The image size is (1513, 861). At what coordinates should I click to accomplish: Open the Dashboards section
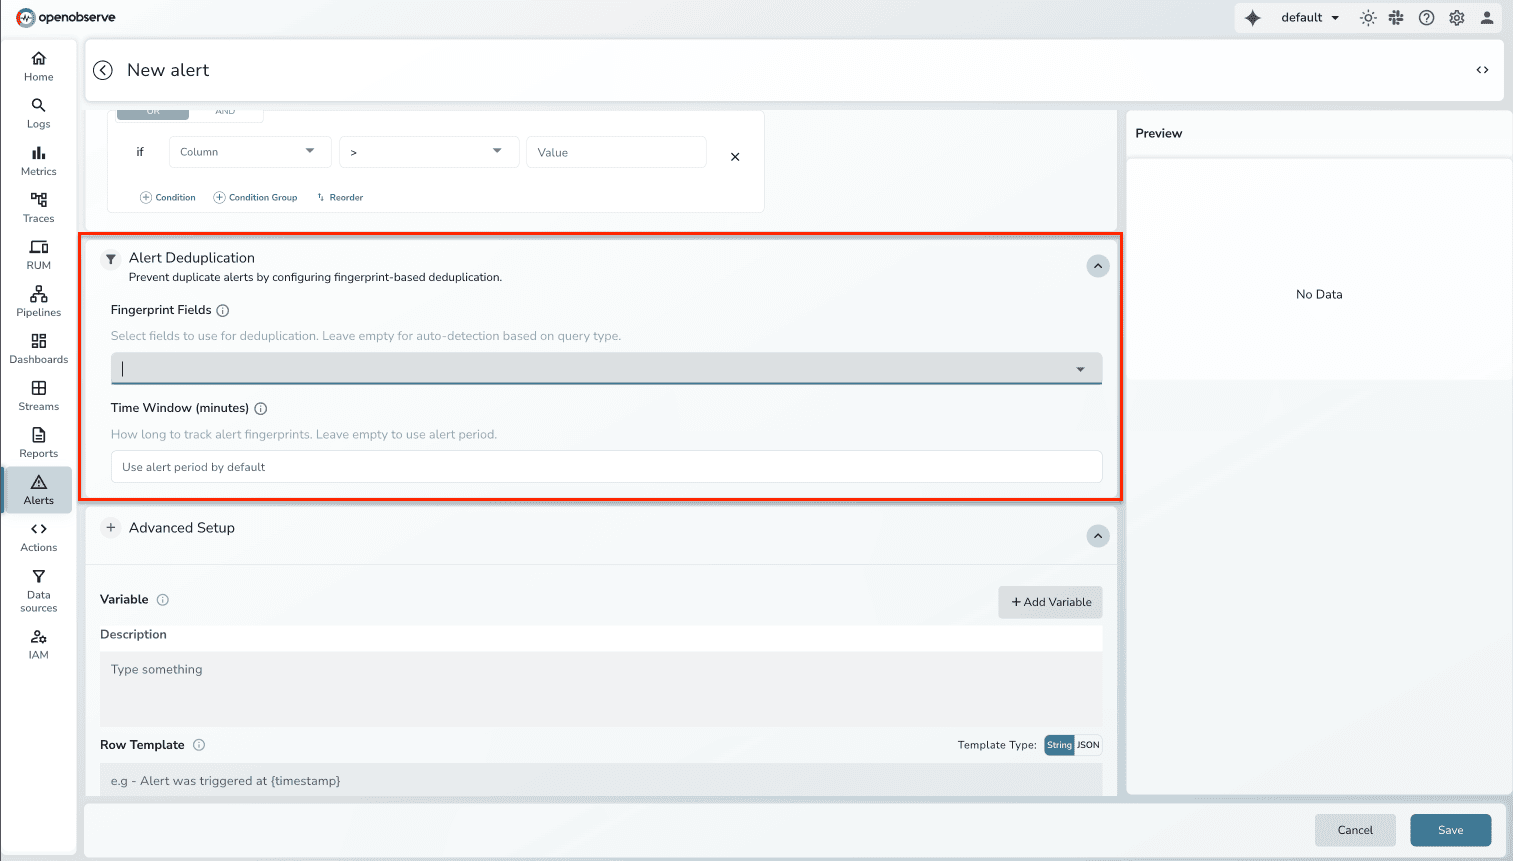[38, 348]
